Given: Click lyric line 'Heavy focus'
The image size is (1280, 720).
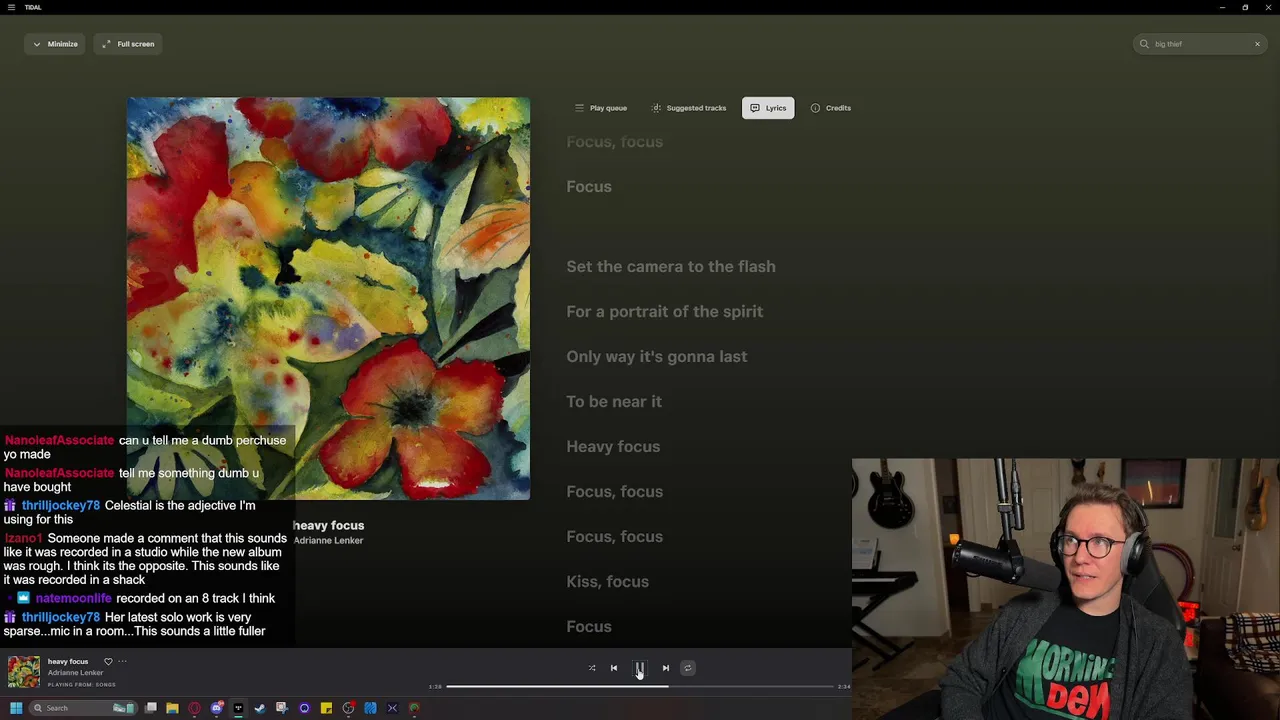Looking at the screenshot, I should pos(613,447).
